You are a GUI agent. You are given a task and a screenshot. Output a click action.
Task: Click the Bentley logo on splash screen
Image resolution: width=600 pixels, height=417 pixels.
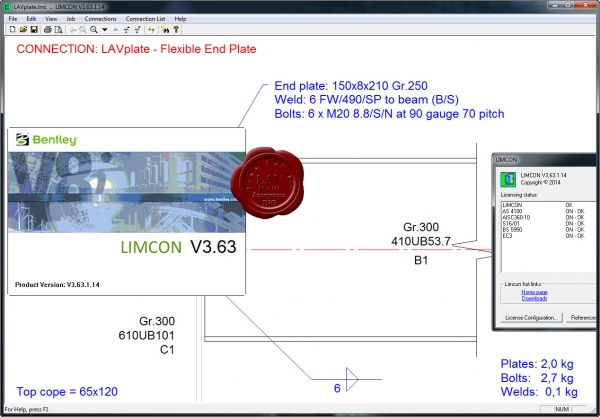[x=47, y=140]
